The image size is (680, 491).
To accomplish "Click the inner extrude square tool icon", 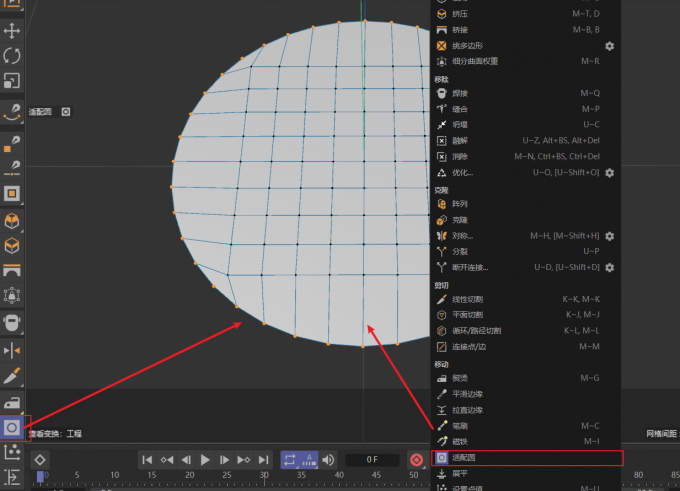I will 12,193.
